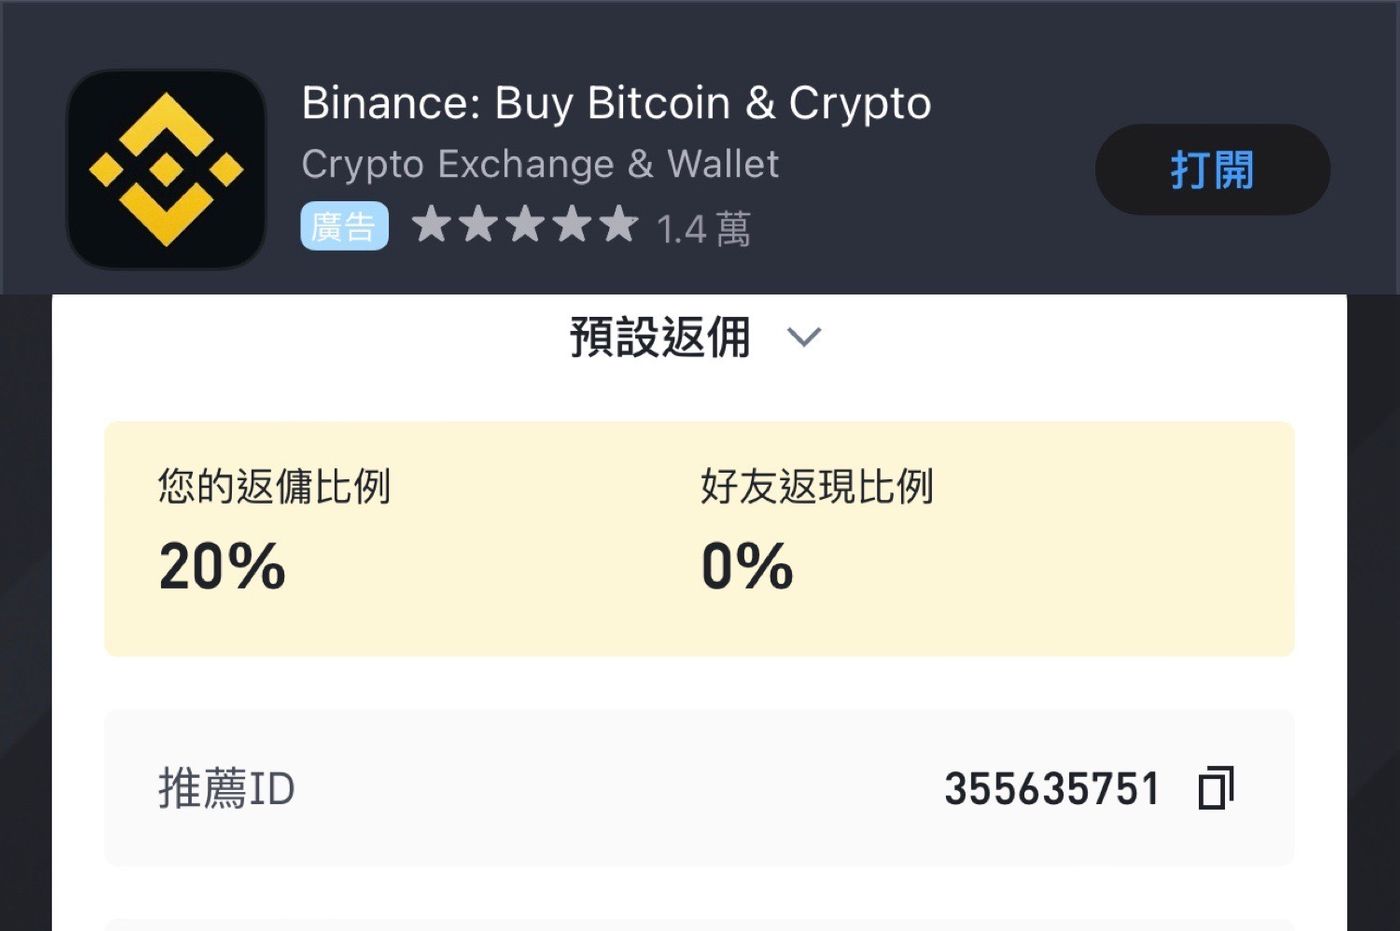1400x931 pixels.
Task: Expand the 預設返佣 chevron arrow
Action: point(804,337)
